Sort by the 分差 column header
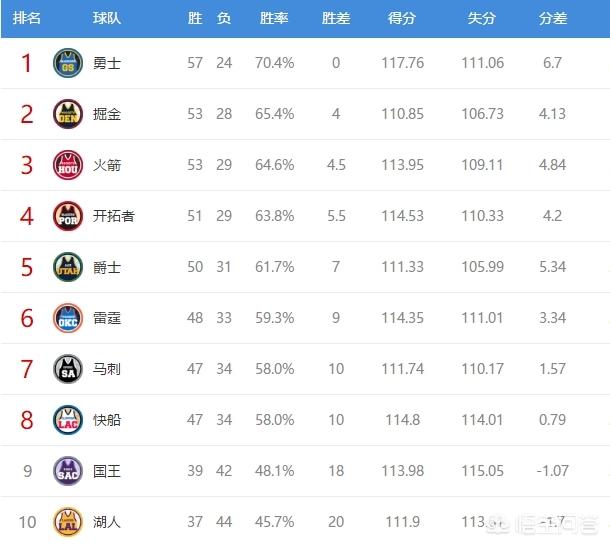Screen dimensions: 610x546 (x=553, y=18)
